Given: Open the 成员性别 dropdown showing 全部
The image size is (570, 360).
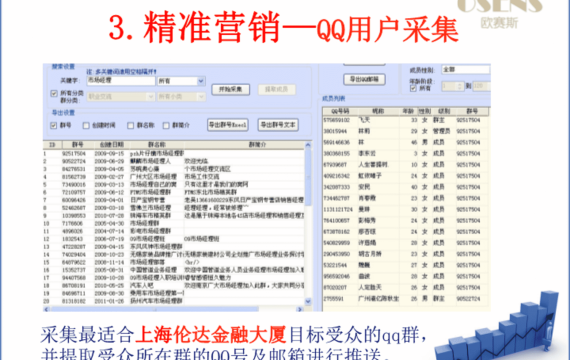Looking at the screenshot, I should [x=466, y=69].
